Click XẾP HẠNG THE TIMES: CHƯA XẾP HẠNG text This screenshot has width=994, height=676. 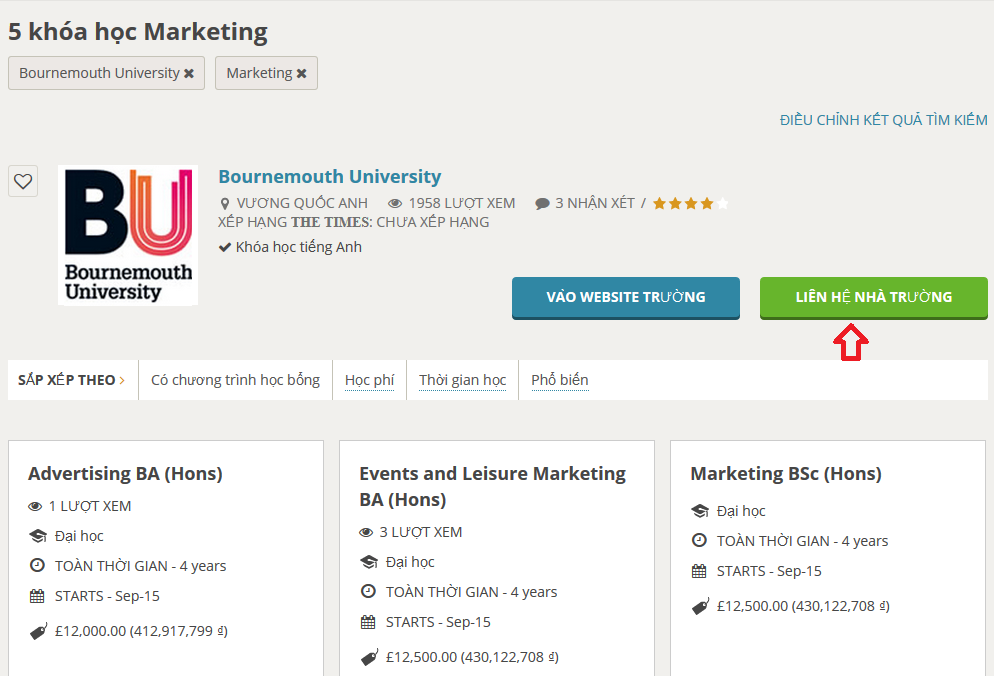pos(354,223)
